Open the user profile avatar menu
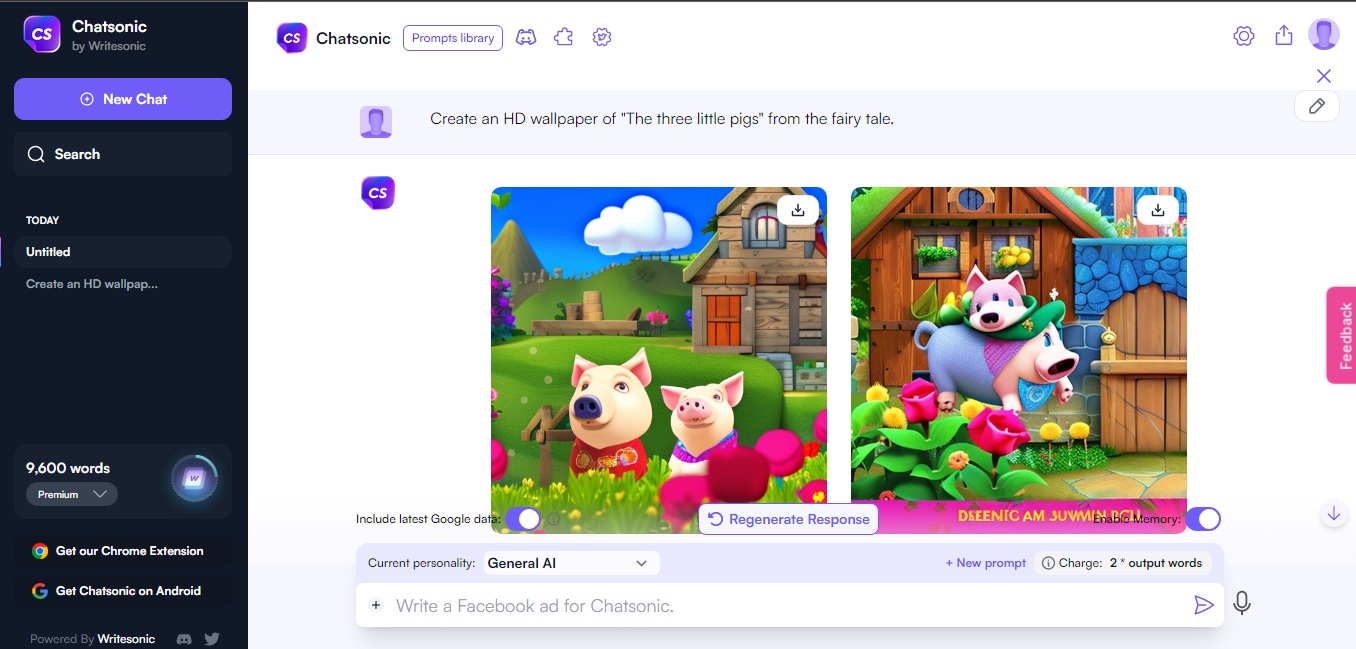The width and height of the screenshot is (1356, 649). (1324, 34)
